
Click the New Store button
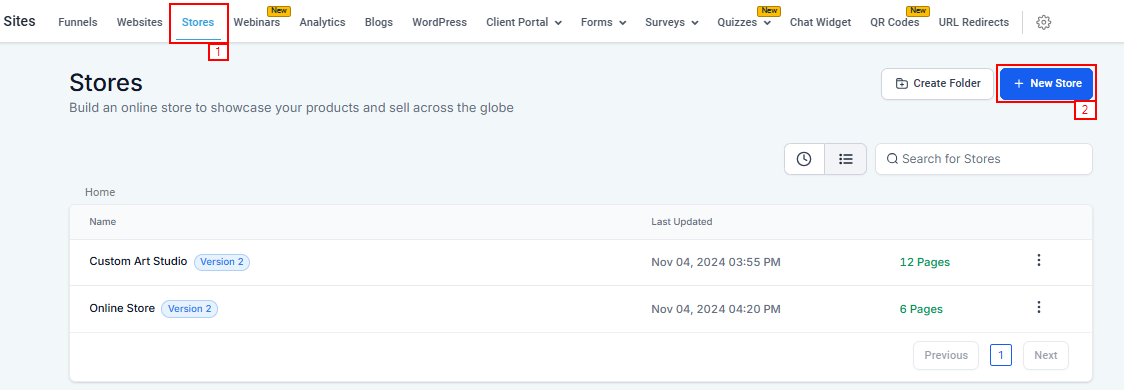click(x=1047, y=84)
